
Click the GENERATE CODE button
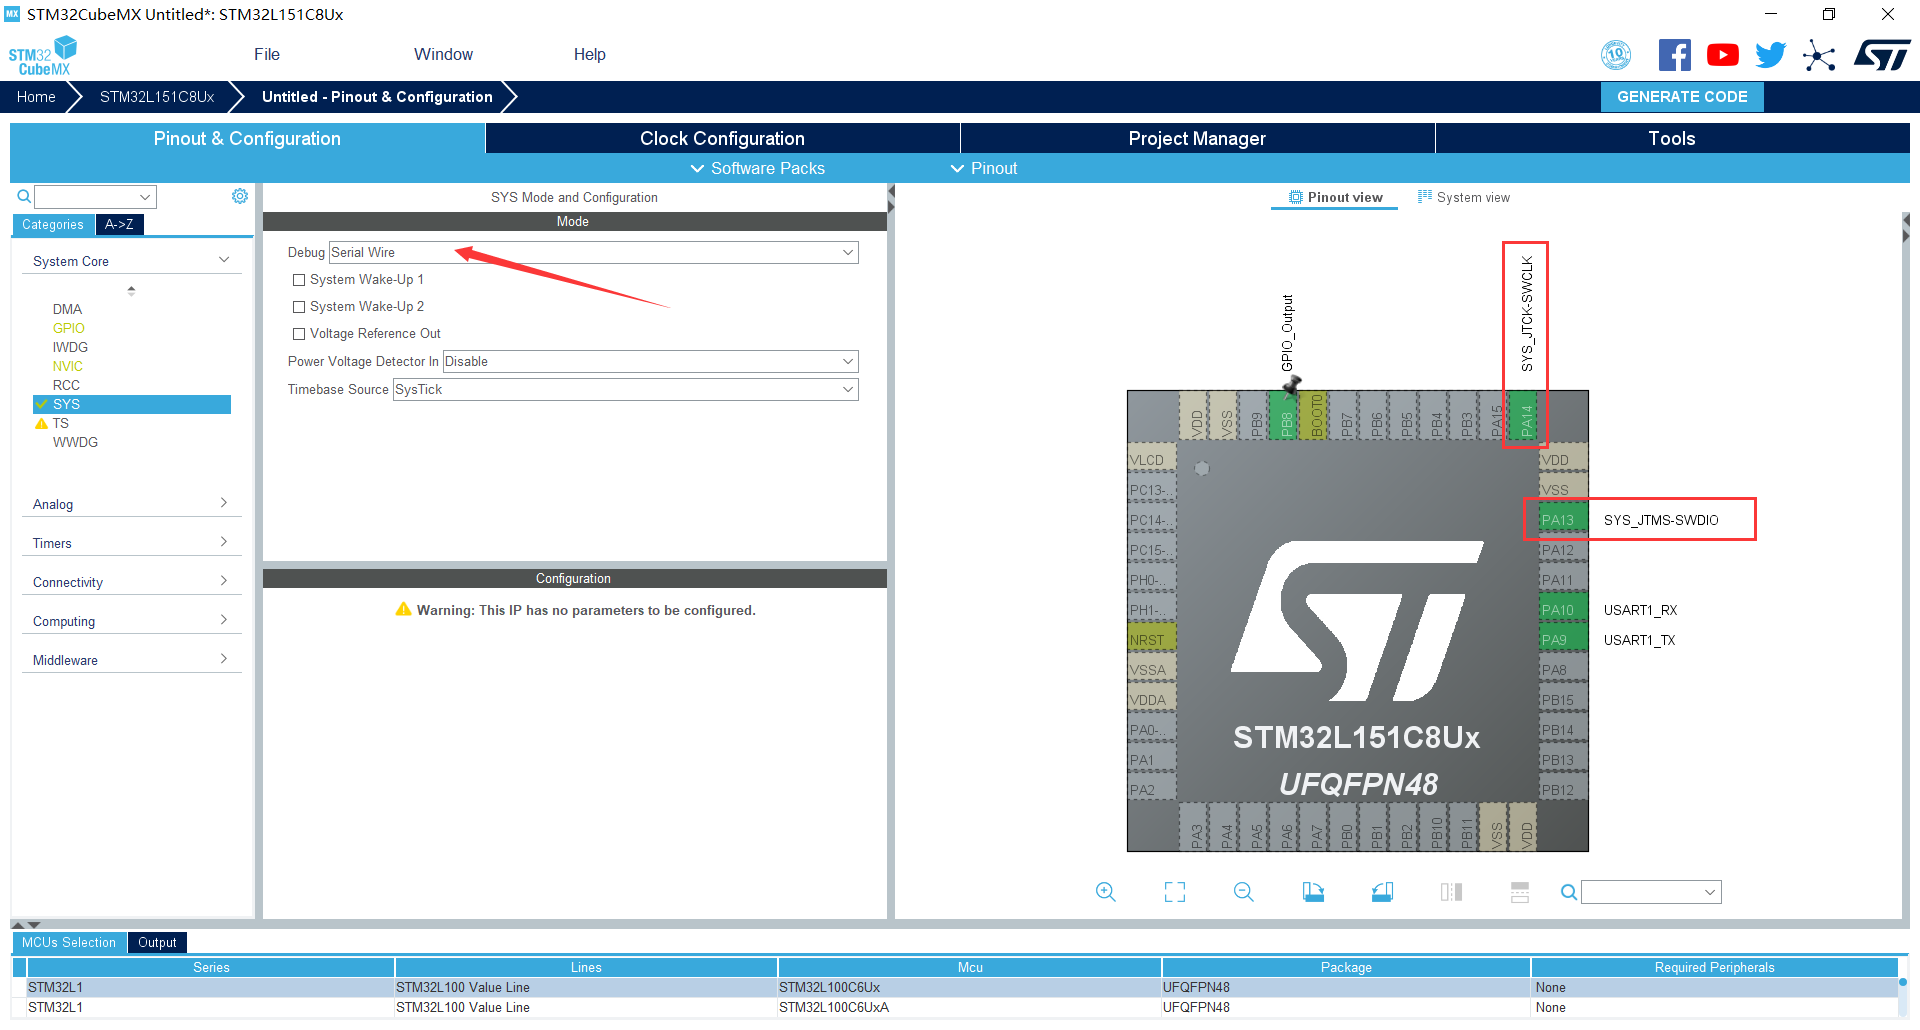click(1682, 97)
